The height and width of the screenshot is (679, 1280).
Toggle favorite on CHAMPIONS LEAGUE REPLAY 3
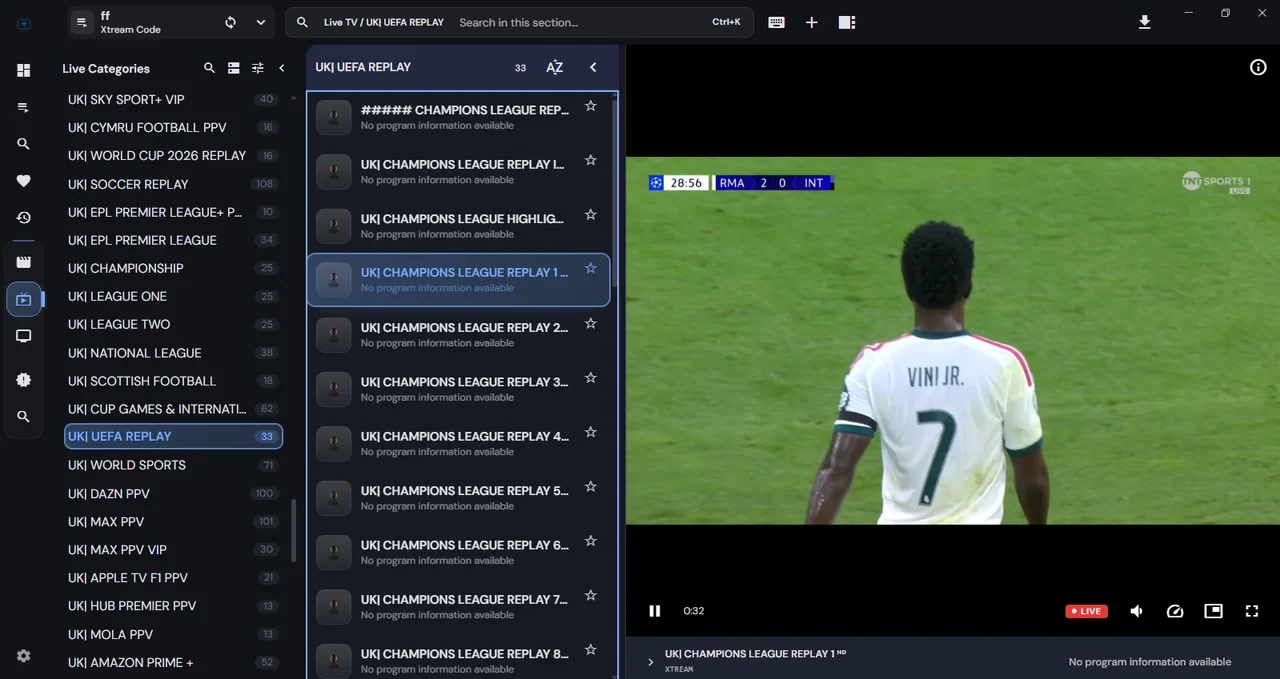pos(591,378)
